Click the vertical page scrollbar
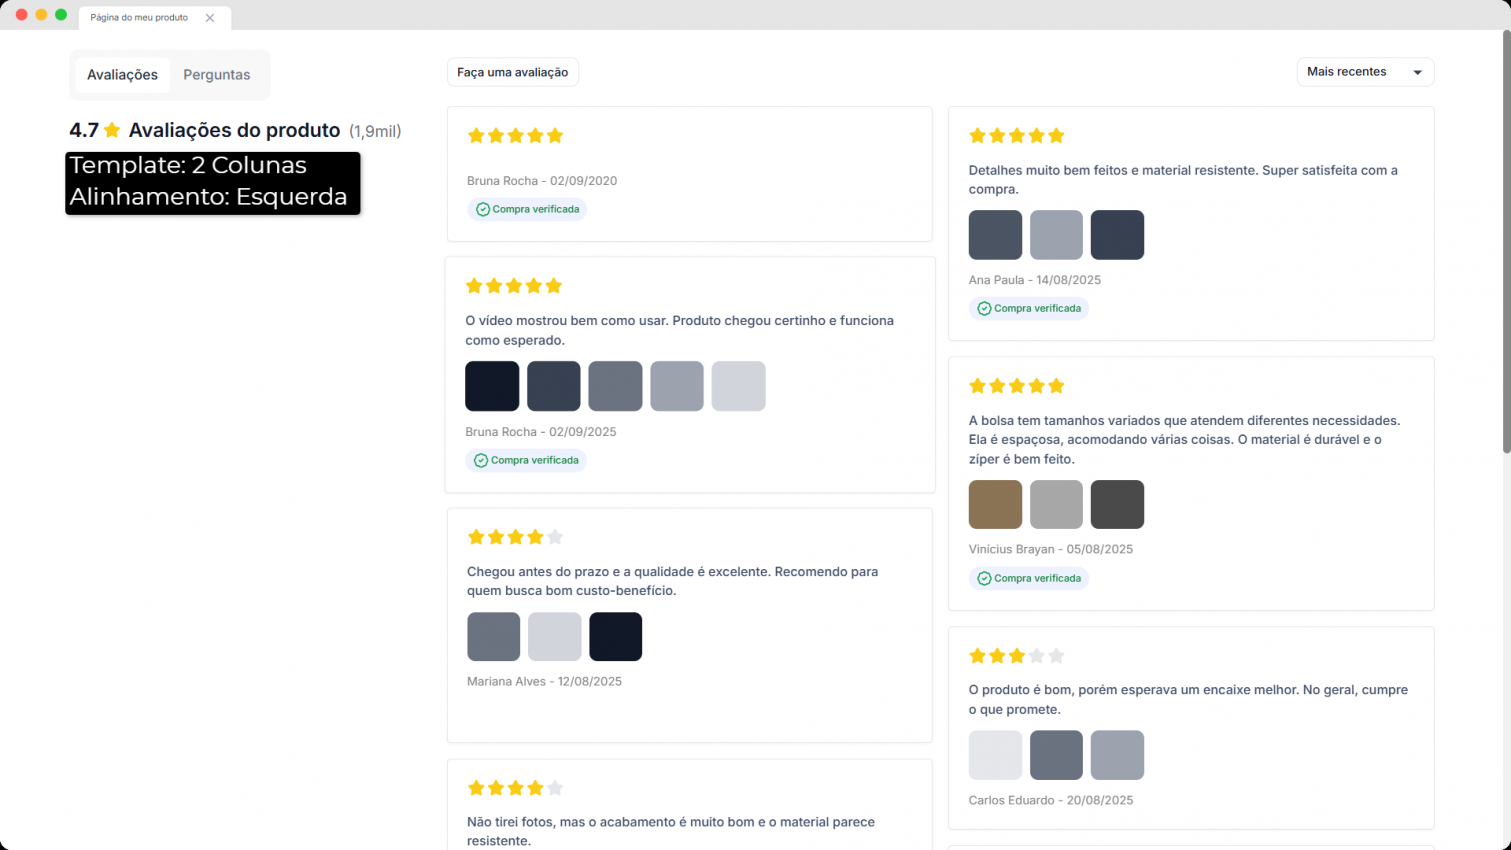This screenshot has height=850, width=1511. pyautogui.click(x=1505, y=240)
